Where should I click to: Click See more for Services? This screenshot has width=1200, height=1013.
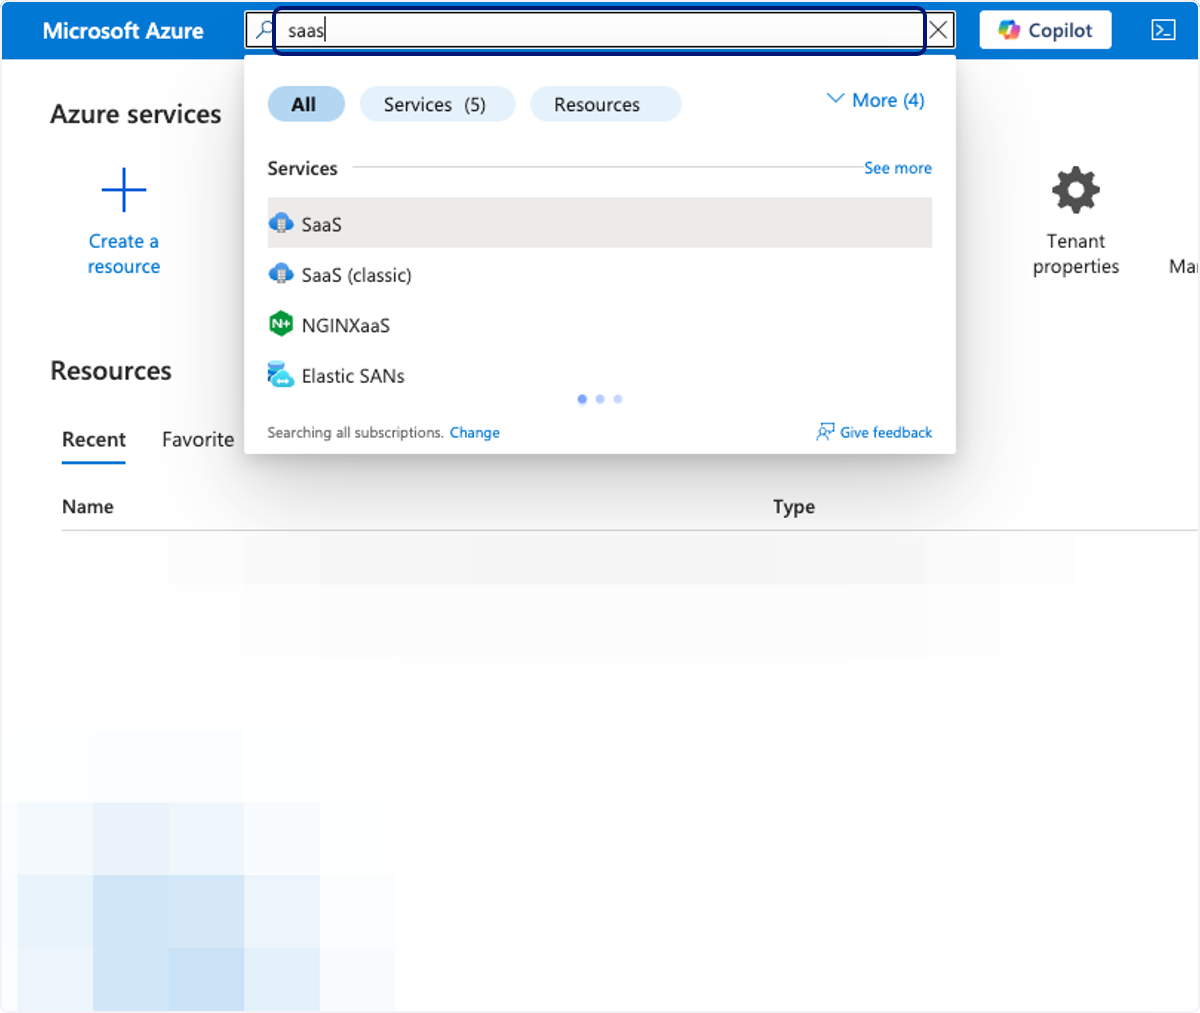[x=897, y=168]
